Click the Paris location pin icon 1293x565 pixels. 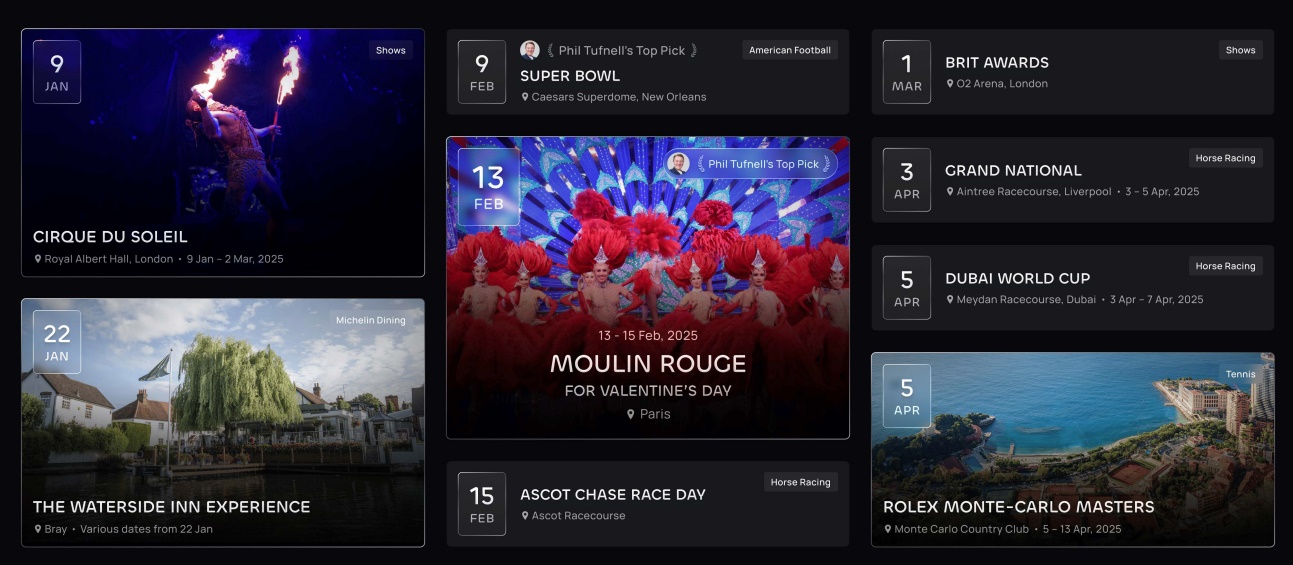coord(631,414)
